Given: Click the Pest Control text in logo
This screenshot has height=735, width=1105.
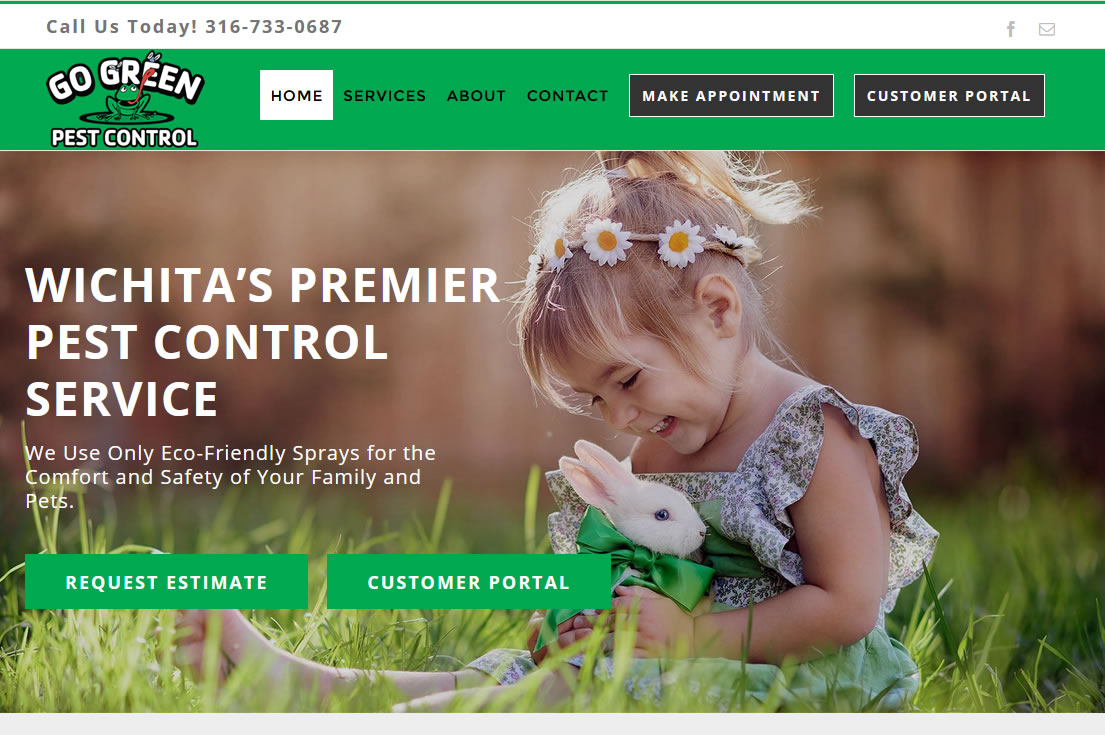Looking at the screenshot, I should point(124,137).
